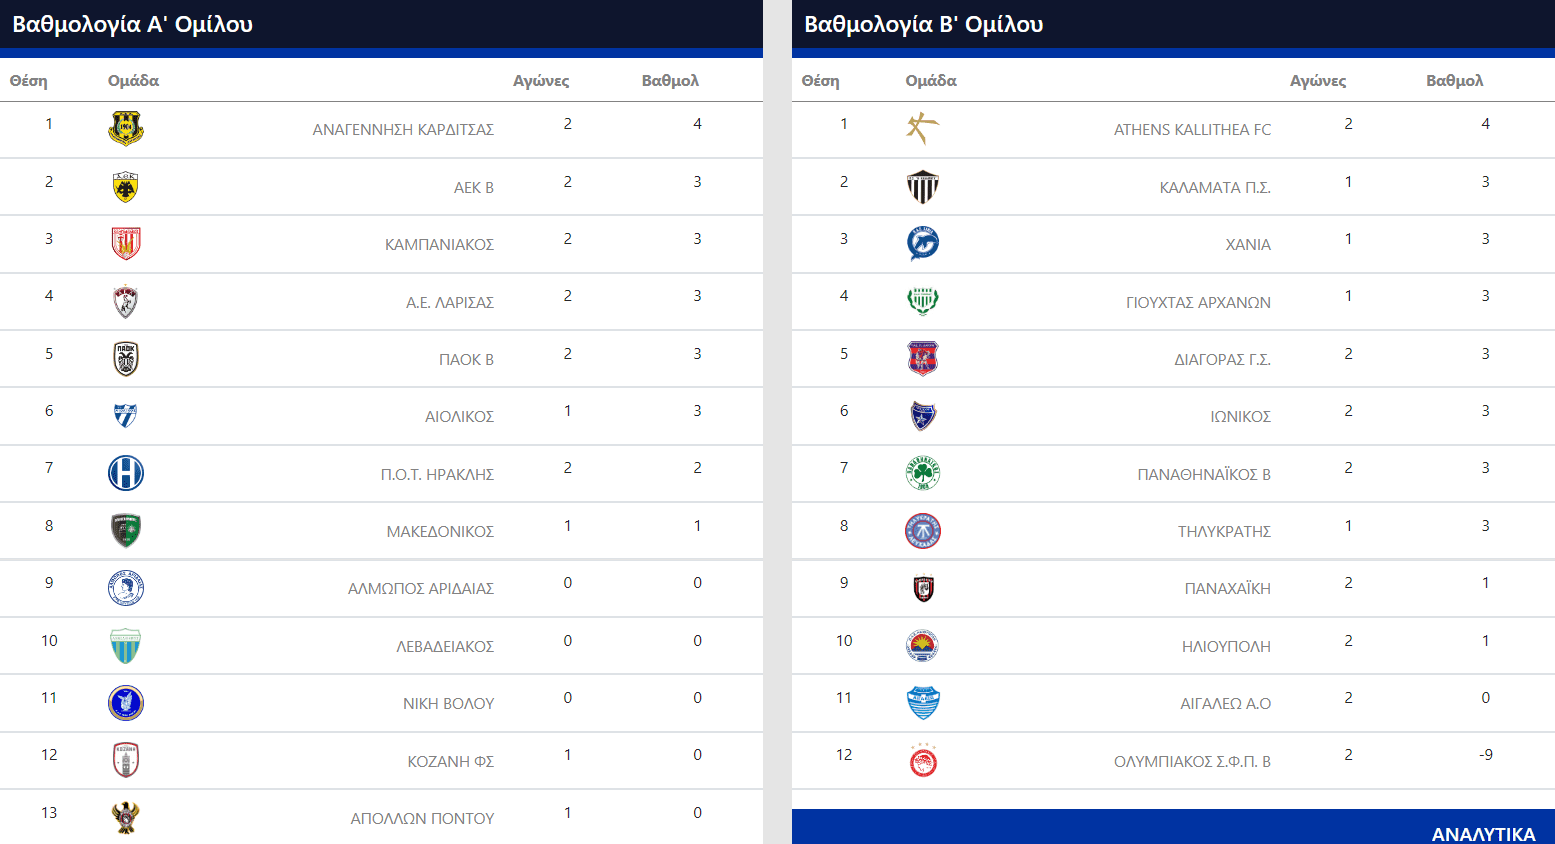Click the Βαθμολ column header in Group A
This screenshot has width=1555, height=844.
click(x=670, y=81)
